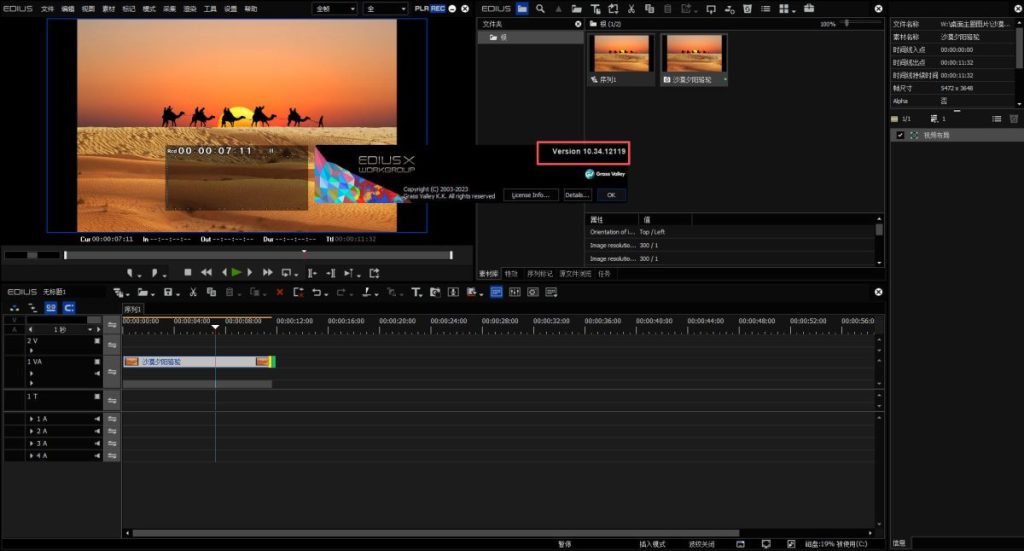1024x551 pixels.
Task: Select the 序列1 timeline tab
Action: pyautogui.click(x=133, y=309)
